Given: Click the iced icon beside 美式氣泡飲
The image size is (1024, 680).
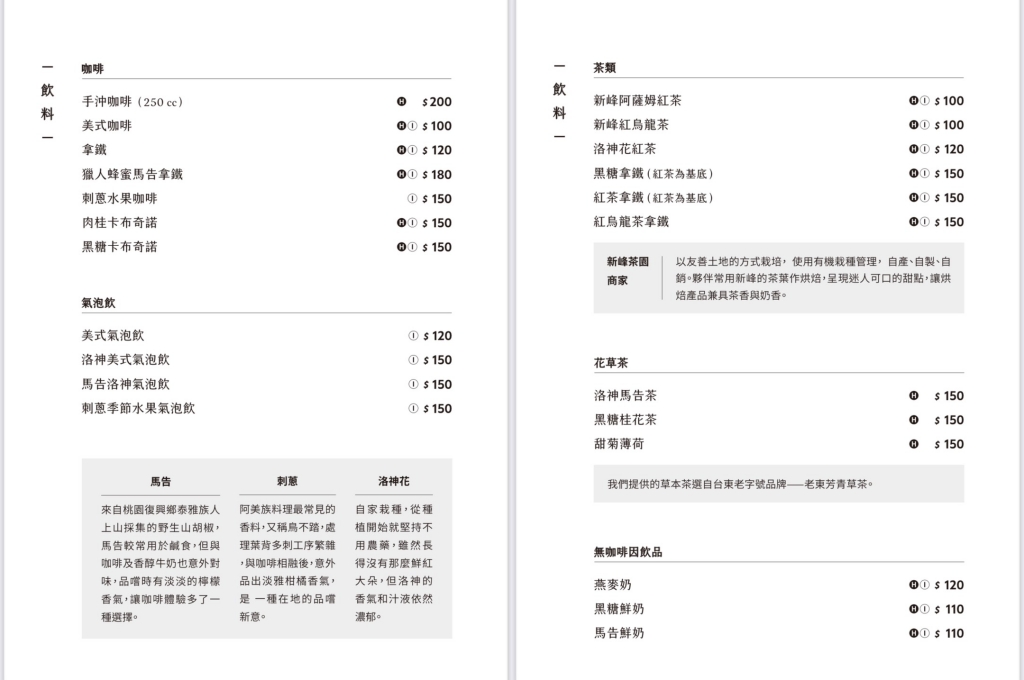Looking at the screenshot, I should [x=413, y=336].
